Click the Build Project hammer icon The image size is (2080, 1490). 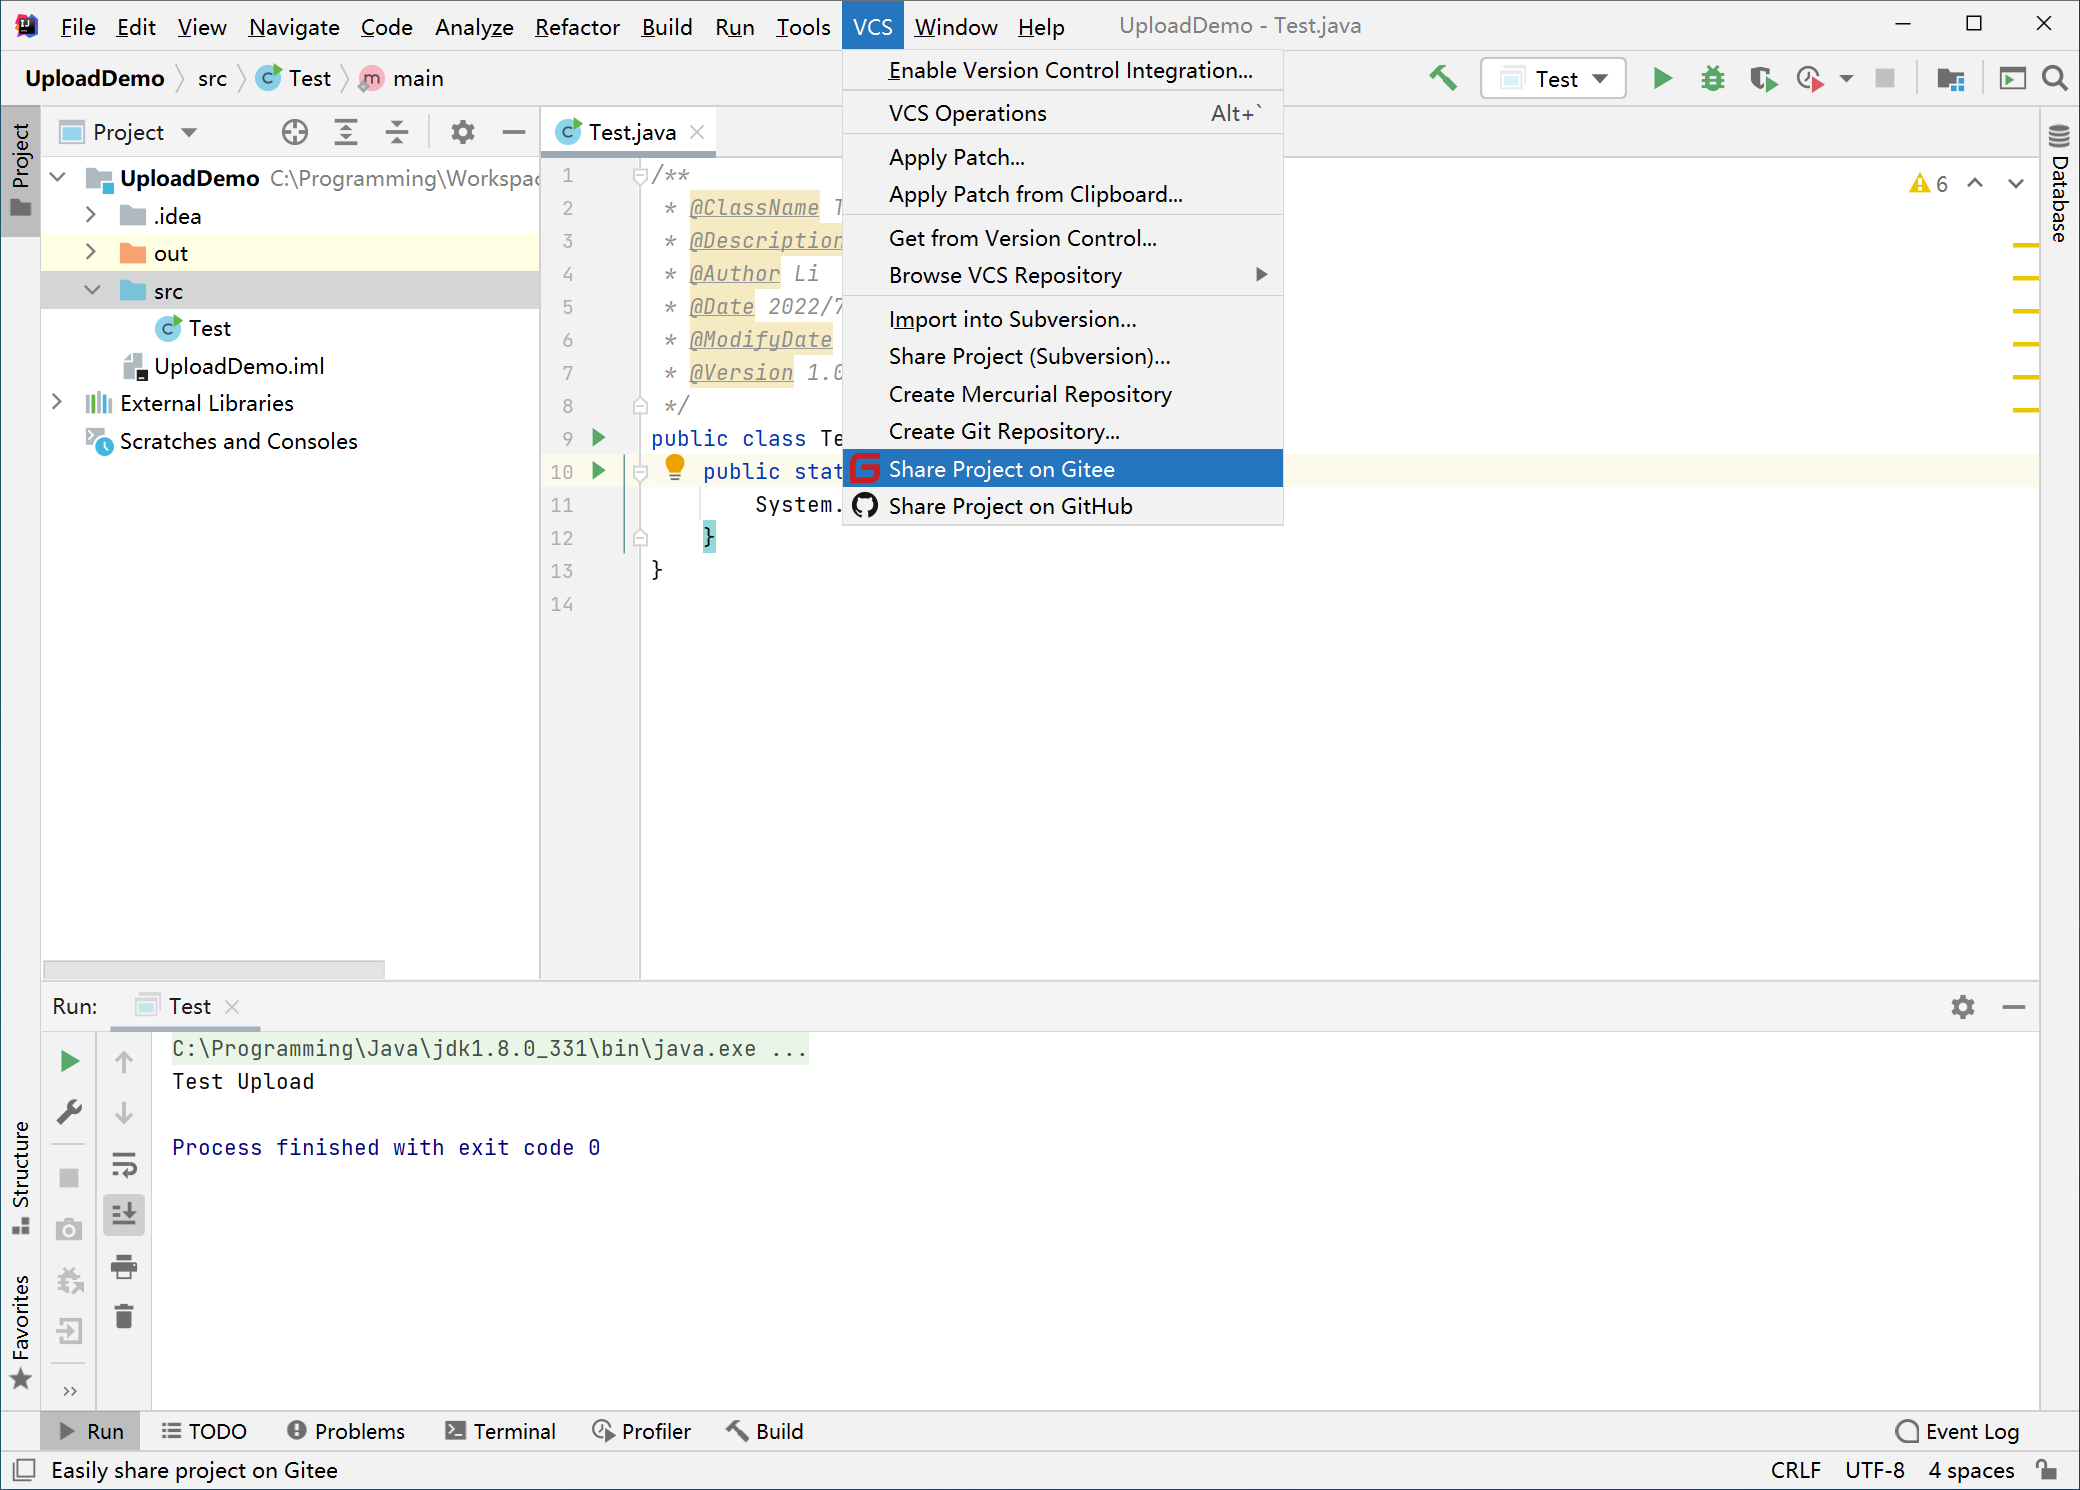(x=1442, y=78)
